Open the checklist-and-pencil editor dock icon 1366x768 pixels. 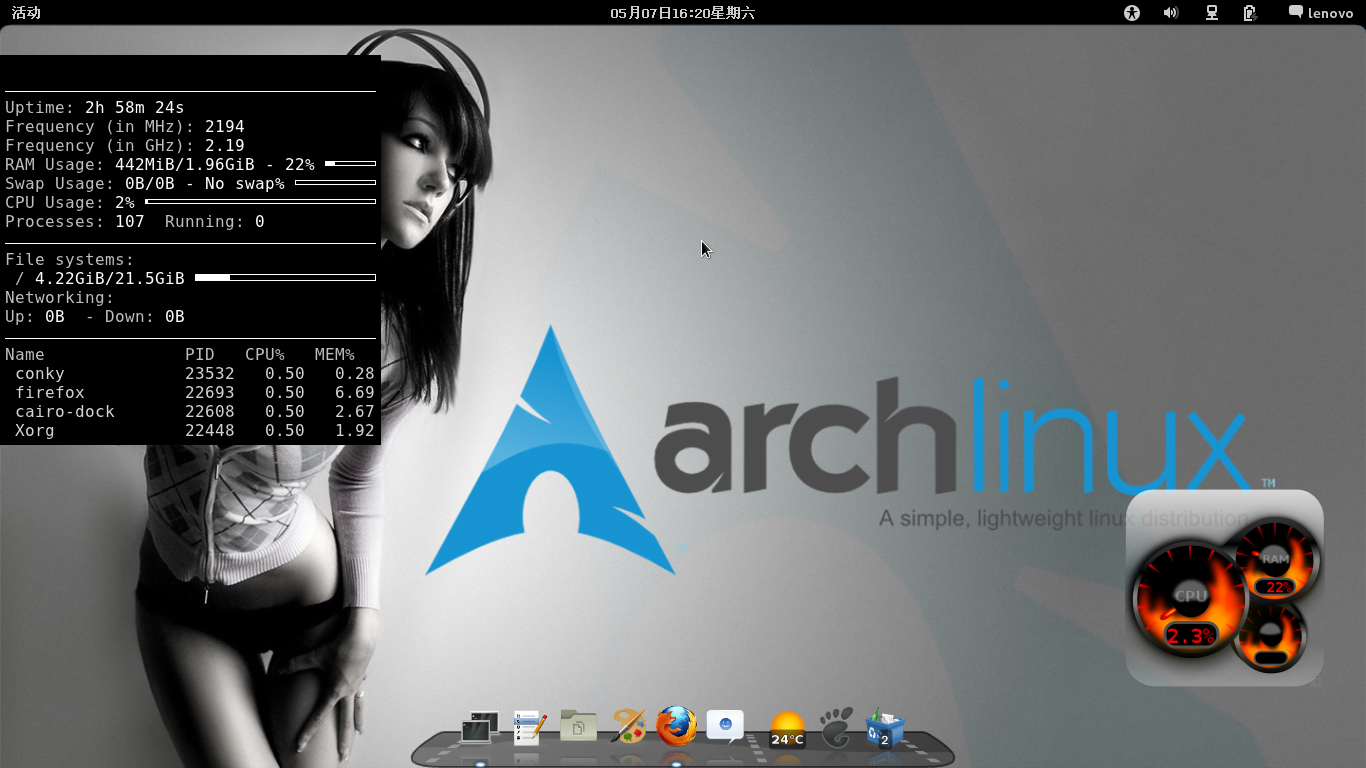529,728
